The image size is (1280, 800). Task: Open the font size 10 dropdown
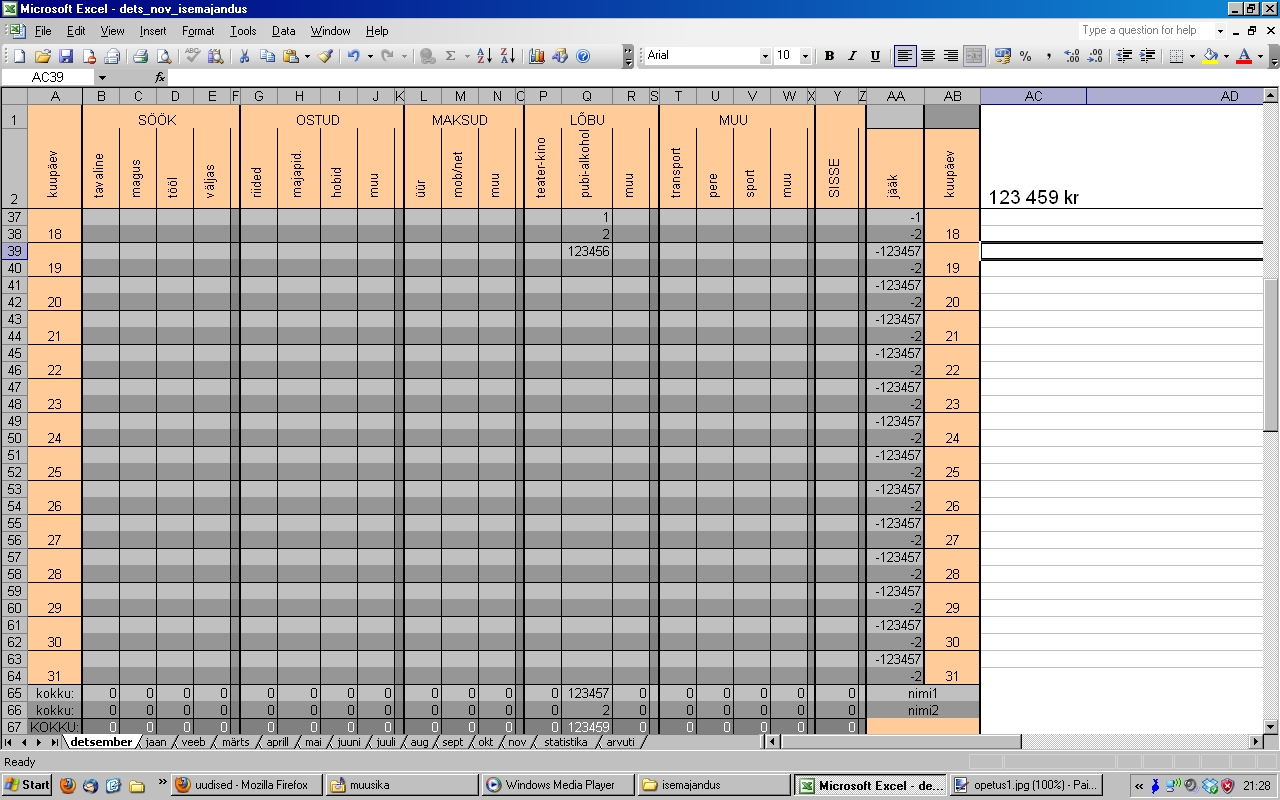point(806,56)
